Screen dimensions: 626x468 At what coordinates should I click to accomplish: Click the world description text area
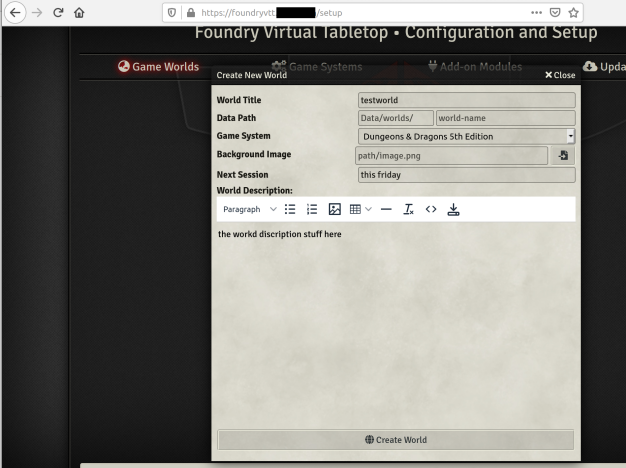point(396,323)
